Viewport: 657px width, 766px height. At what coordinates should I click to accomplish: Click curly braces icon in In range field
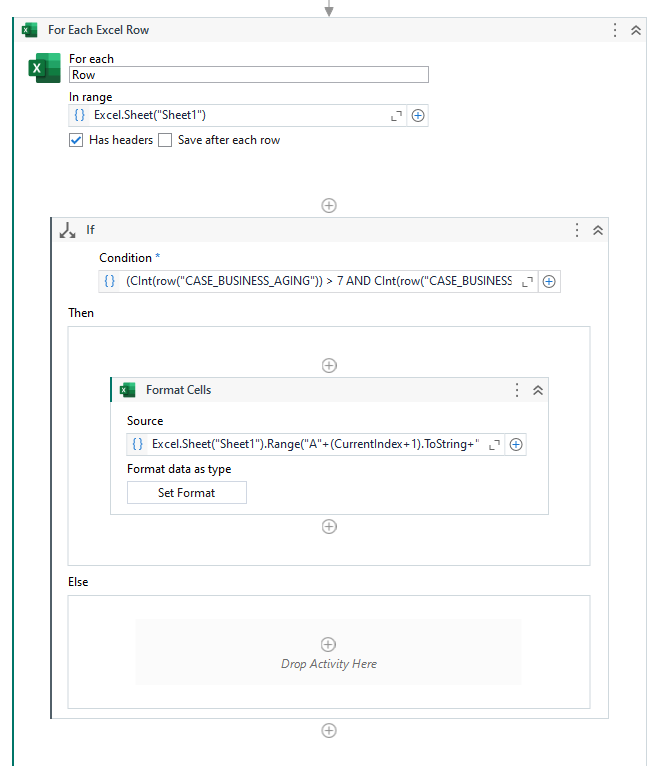79,115
